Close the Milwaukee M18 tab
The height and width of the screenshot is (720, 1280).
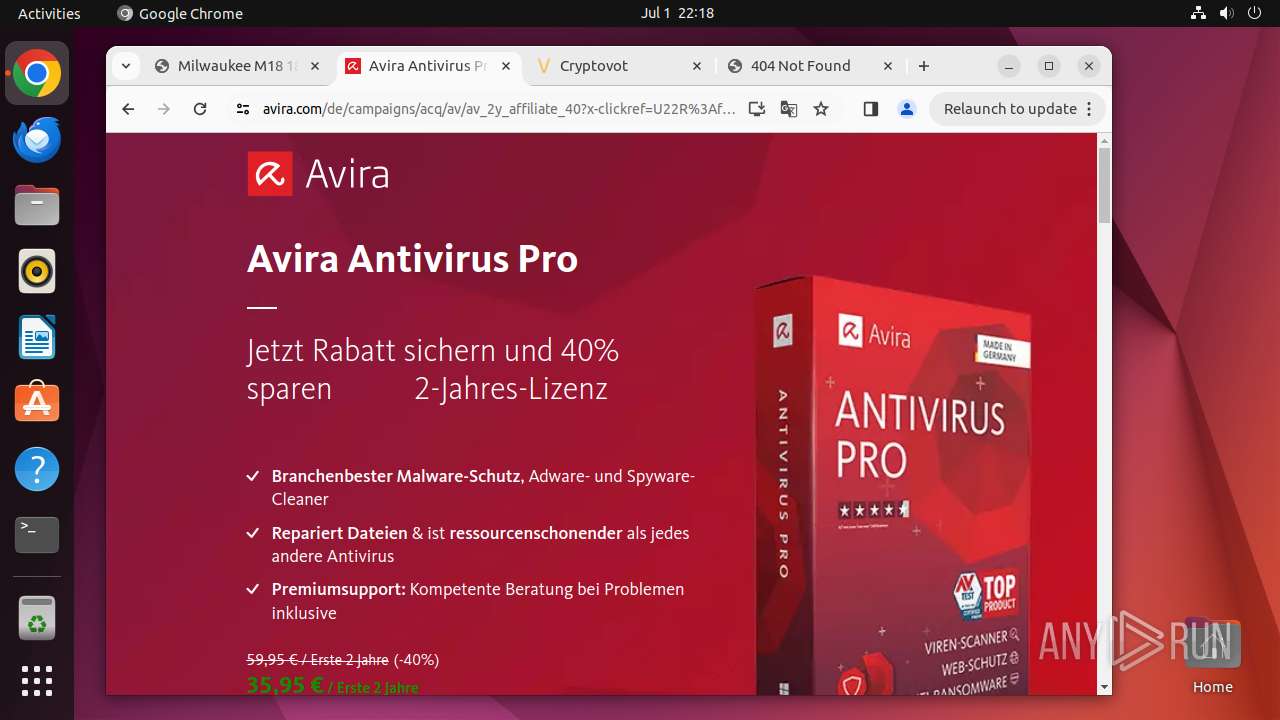[x=315, y=66]
